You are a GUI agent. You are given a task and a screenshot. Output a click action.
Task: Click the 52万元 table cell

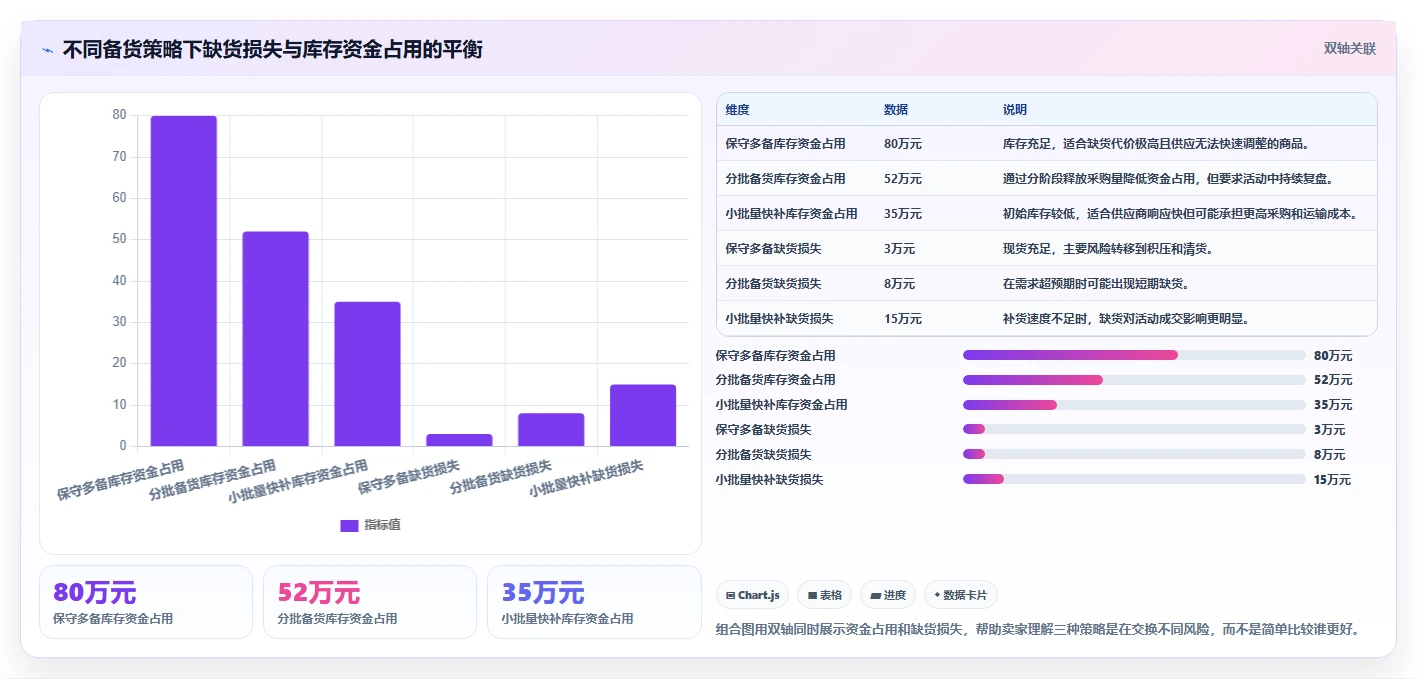click(x=903, y=179)
